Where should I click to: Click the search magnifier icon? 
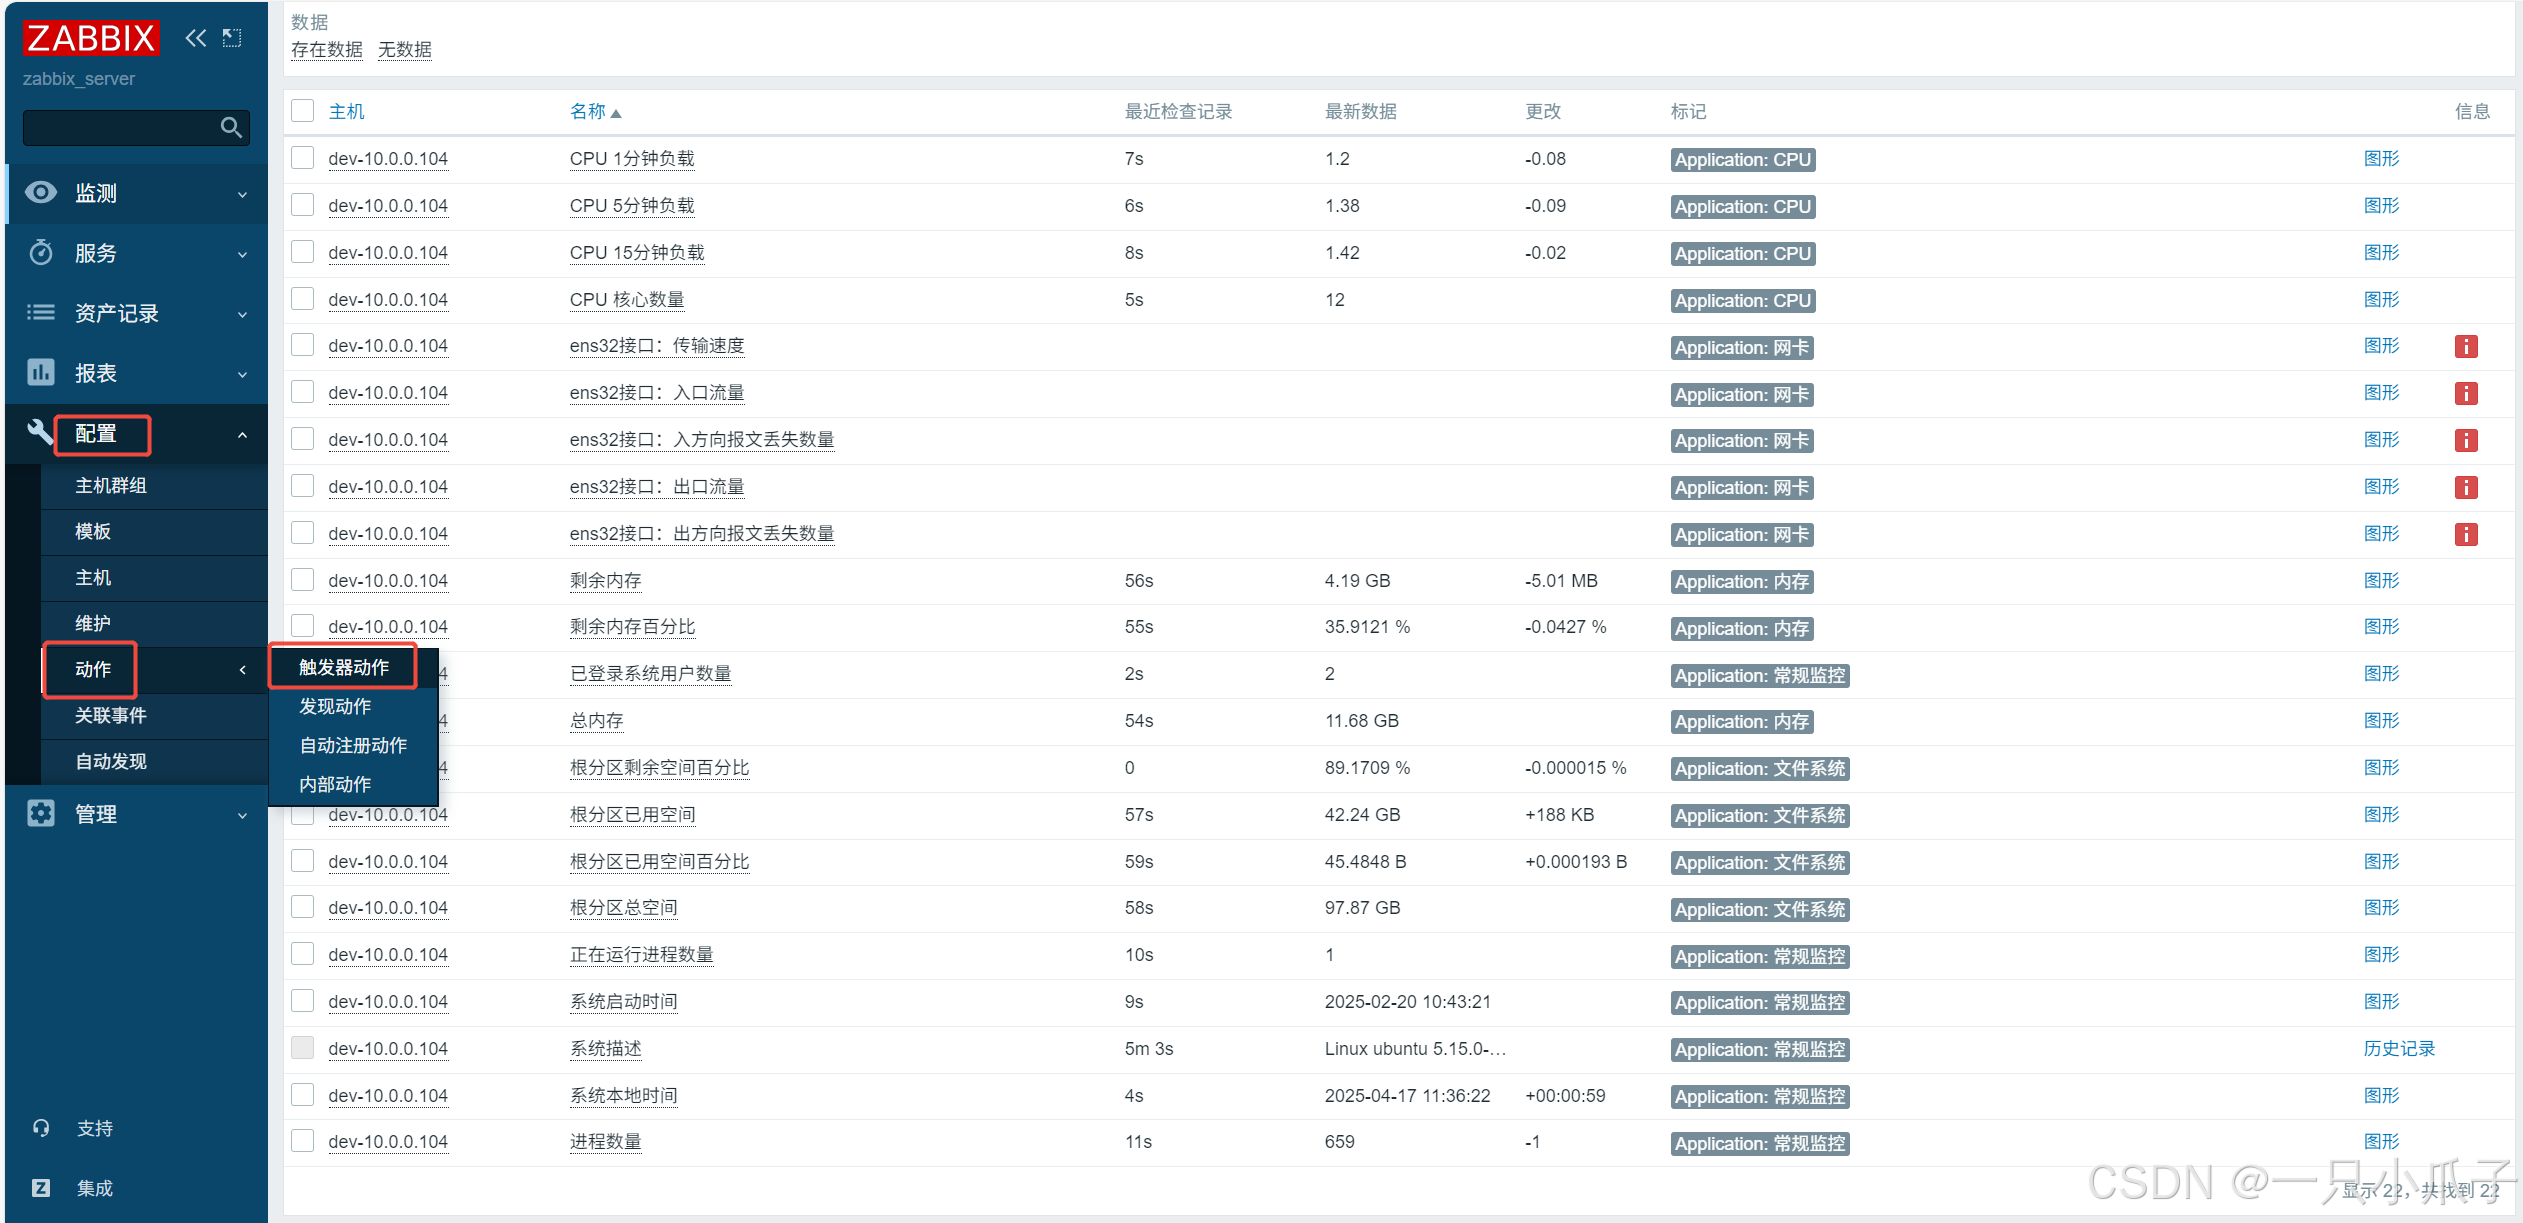pos(231,127)
